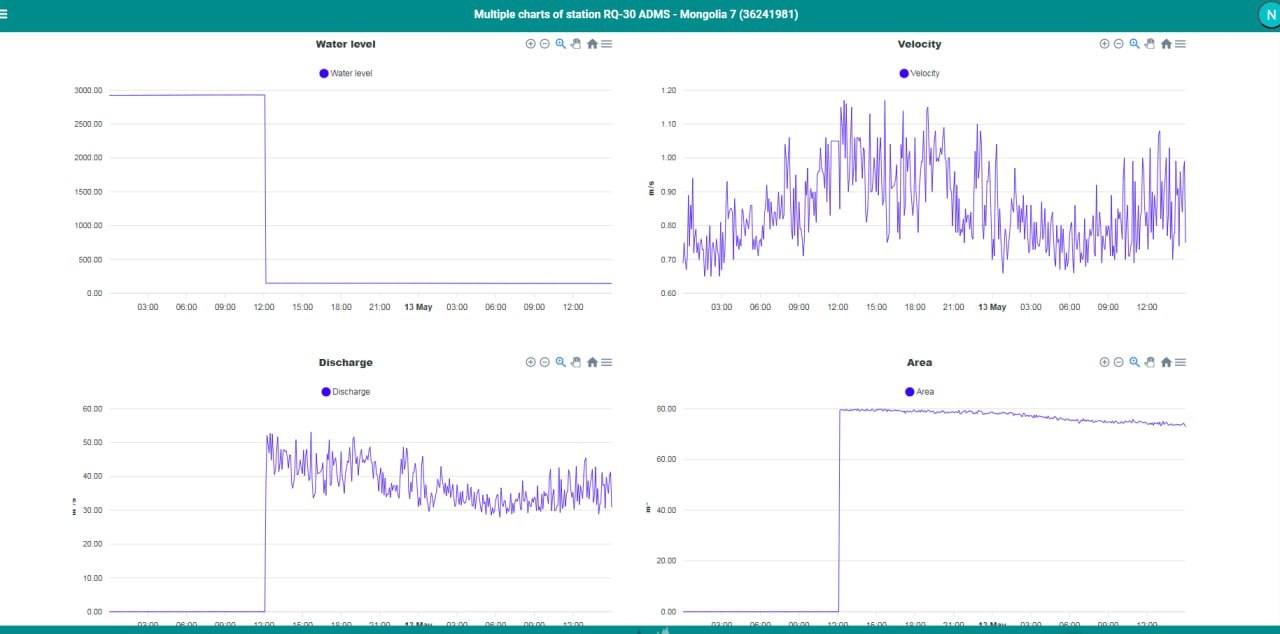Toggle the Velocity series legend
The height and width of the screenshot is (634, 1280).
click(920, 73)
